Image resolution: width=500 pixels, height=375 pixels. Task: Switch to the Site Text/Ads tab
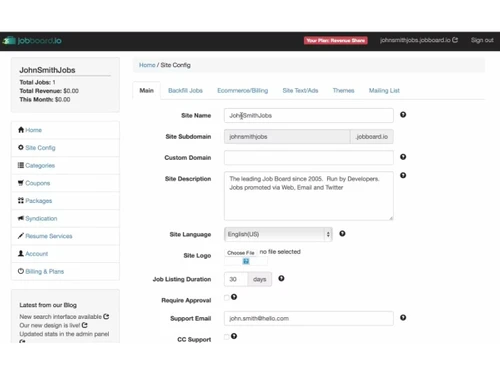(x=300, y=90)
